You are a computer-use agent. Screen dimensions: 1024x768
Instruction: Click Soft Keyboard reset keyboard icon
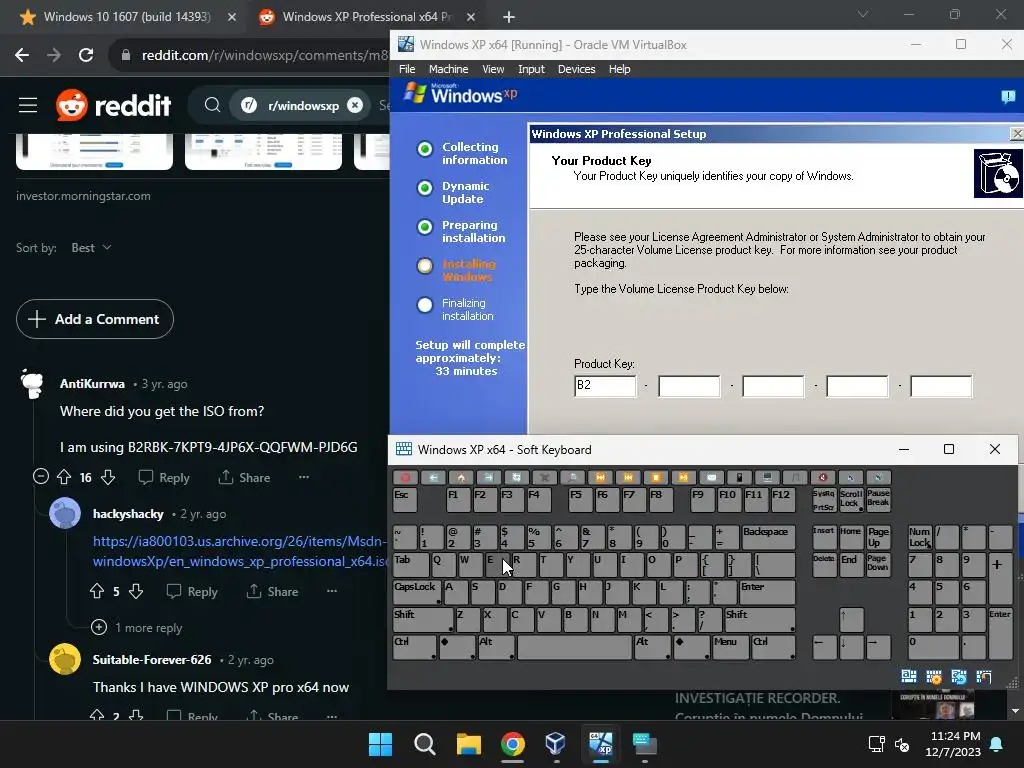tap(959, 677)
